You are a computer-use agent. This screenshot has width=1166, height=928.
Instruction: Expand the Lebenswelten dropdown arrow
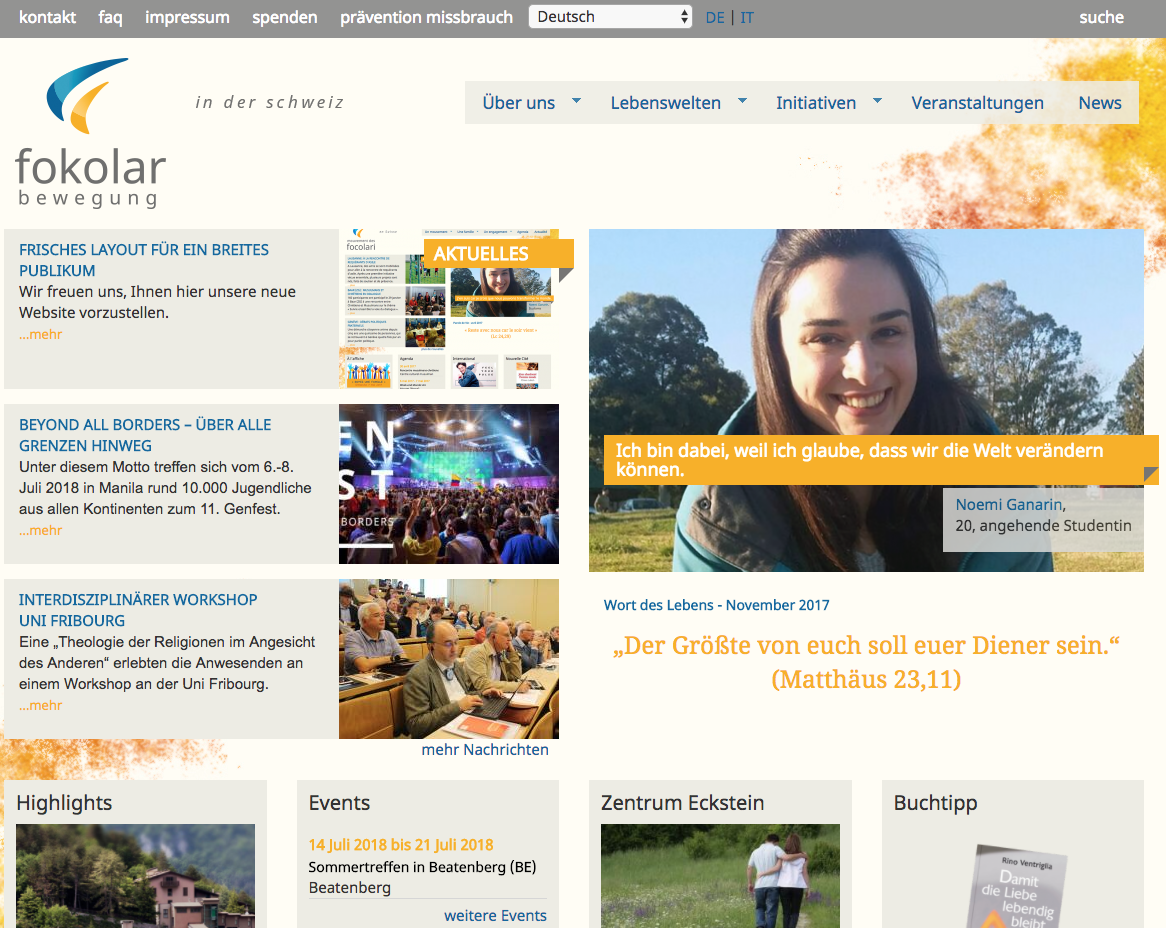point(742,100)
